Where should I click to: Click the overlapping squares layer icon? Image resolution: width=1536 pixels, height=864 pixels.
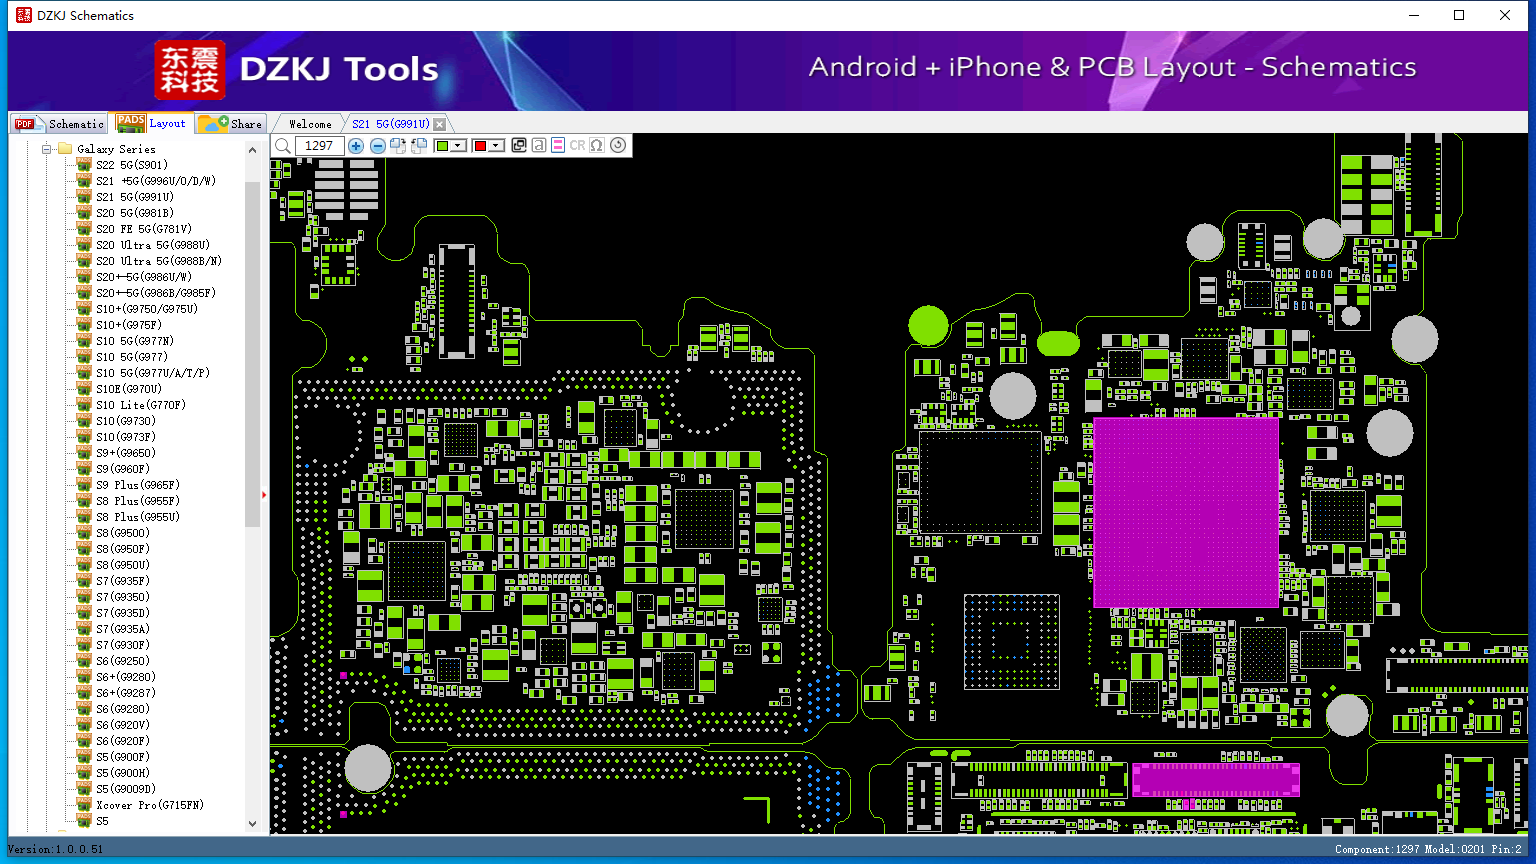coord(519,146)
